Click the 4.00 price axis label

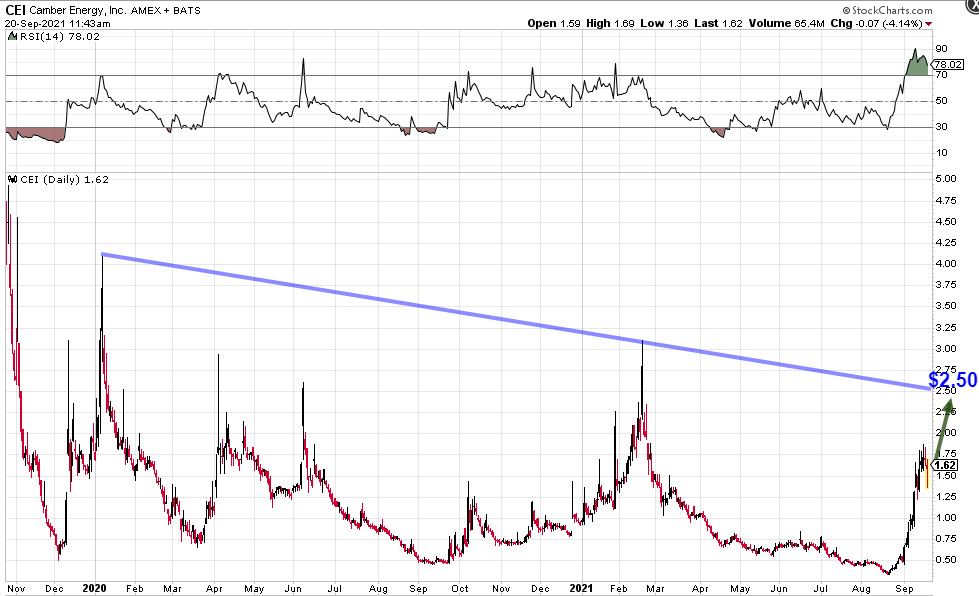point(945,263)
